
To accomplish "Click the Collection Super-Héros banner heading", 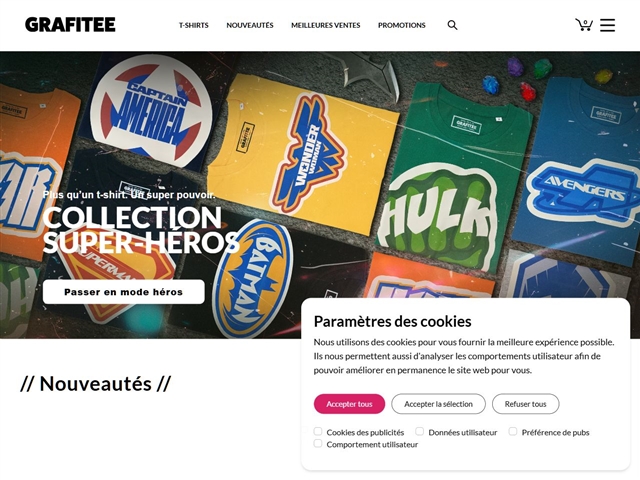I will pos(141,230).
